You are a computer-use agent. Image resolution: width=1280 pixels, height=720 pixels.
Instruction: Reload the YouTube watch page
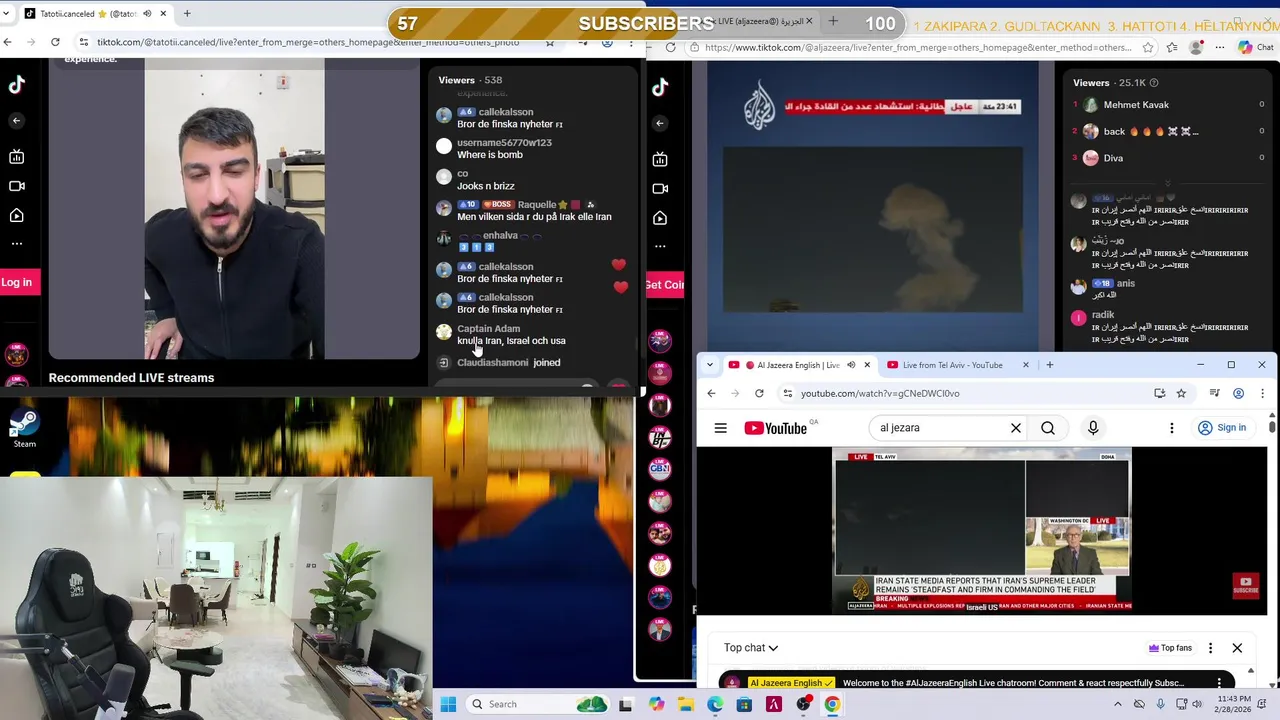pyautogui.click(x=759, y=393)
